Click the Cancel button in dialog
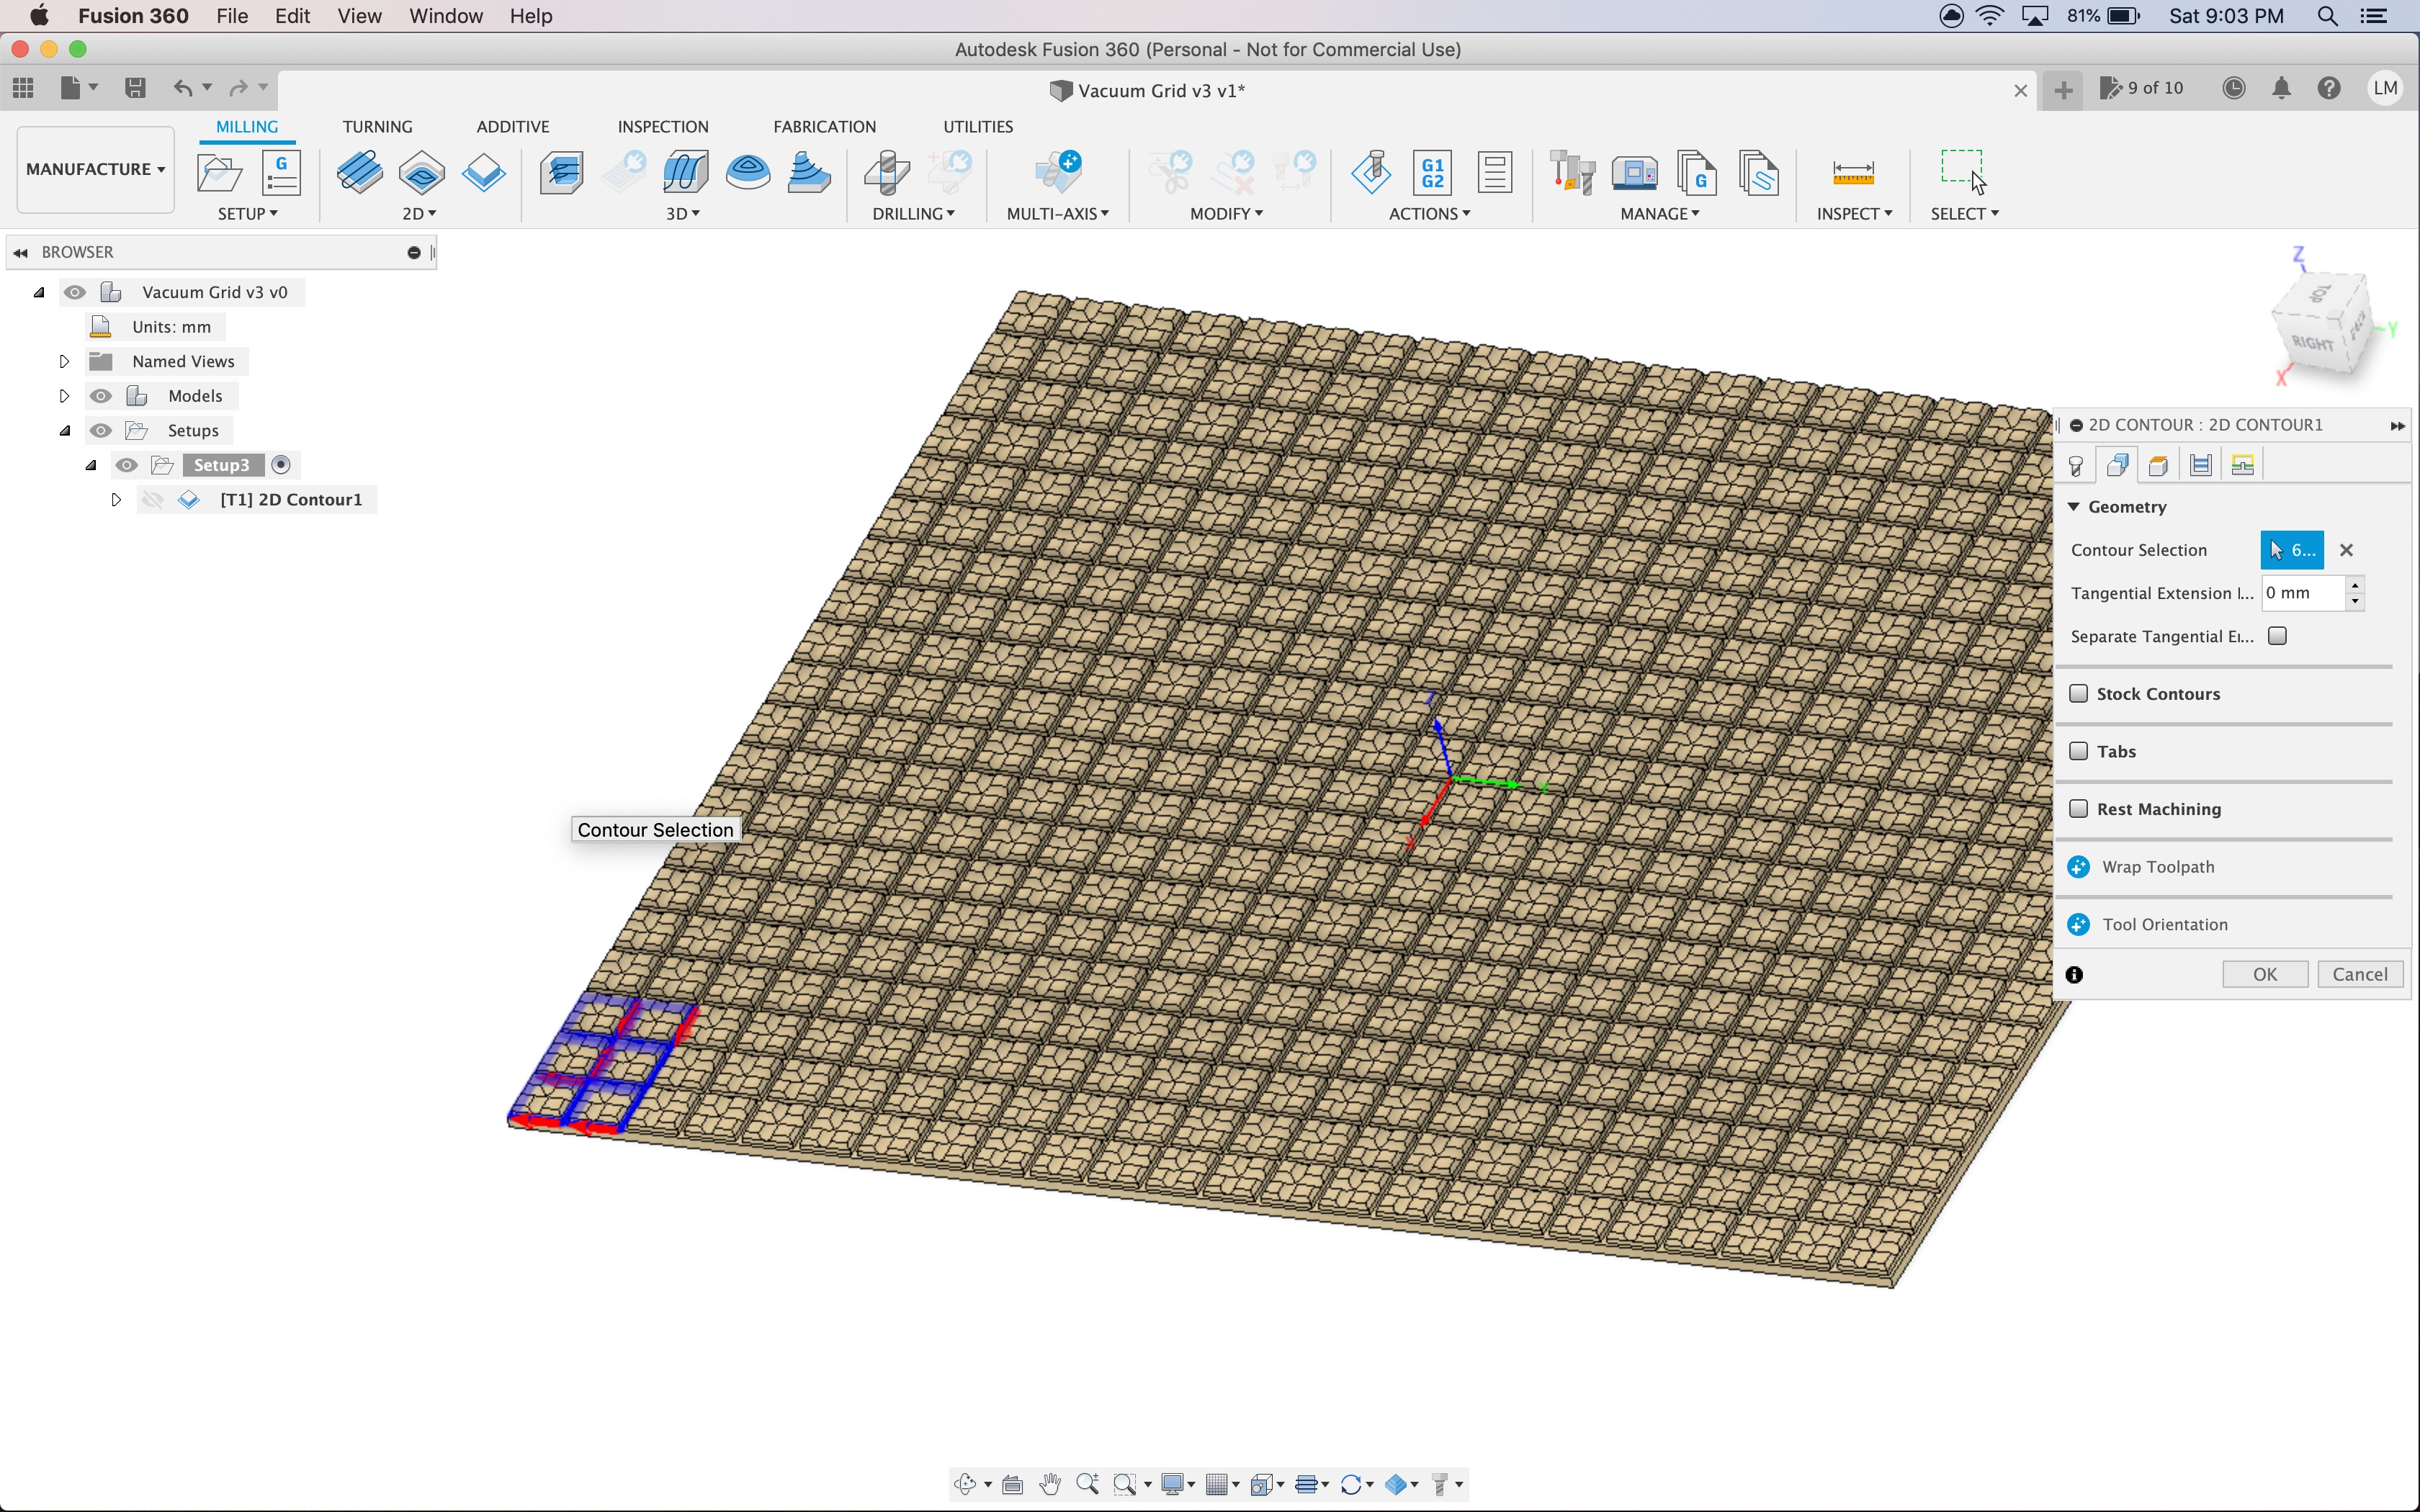Viewport: 2420px width, 1512px height. pyautogui.click(x=2359, y=974)
